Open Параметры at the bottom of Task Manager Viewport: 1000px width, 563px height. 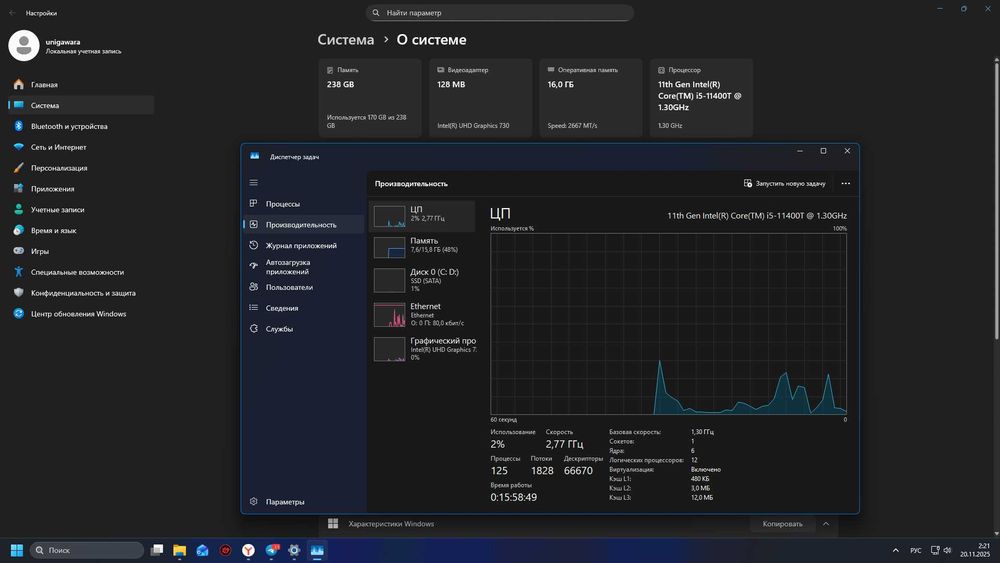coord(302,502)
